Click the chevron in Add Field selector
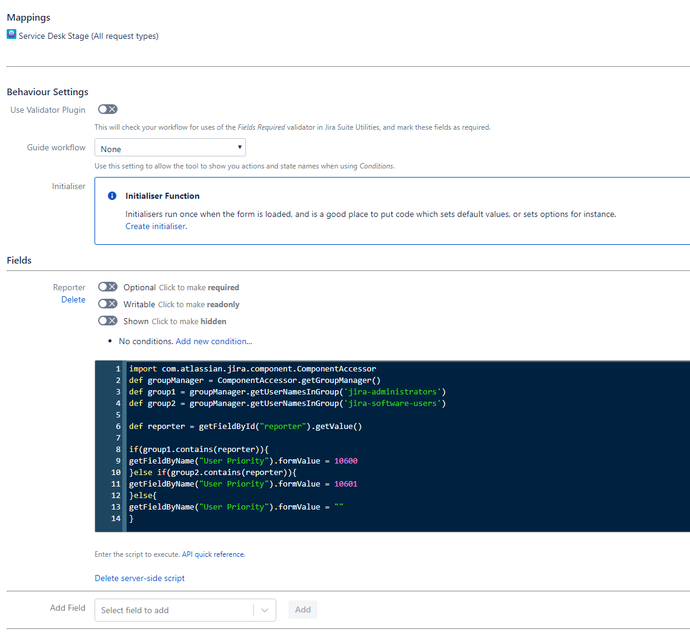 point(264,610)
